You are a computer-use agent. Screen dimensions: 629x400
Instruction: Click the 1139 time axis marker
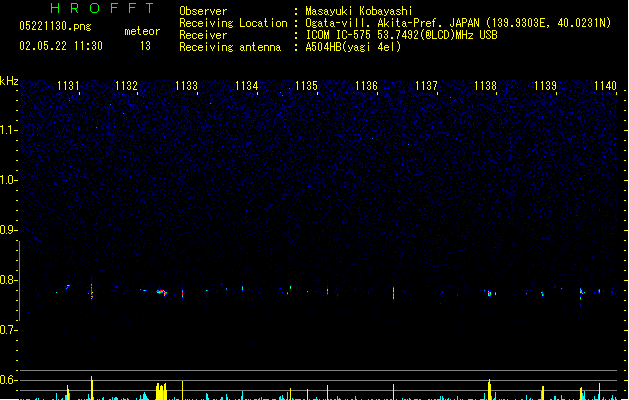(x=546, y=86)
